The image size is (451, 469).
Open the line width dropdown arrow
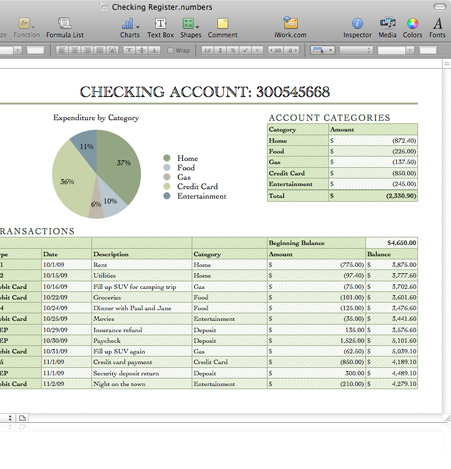click(x=410, y=50)
